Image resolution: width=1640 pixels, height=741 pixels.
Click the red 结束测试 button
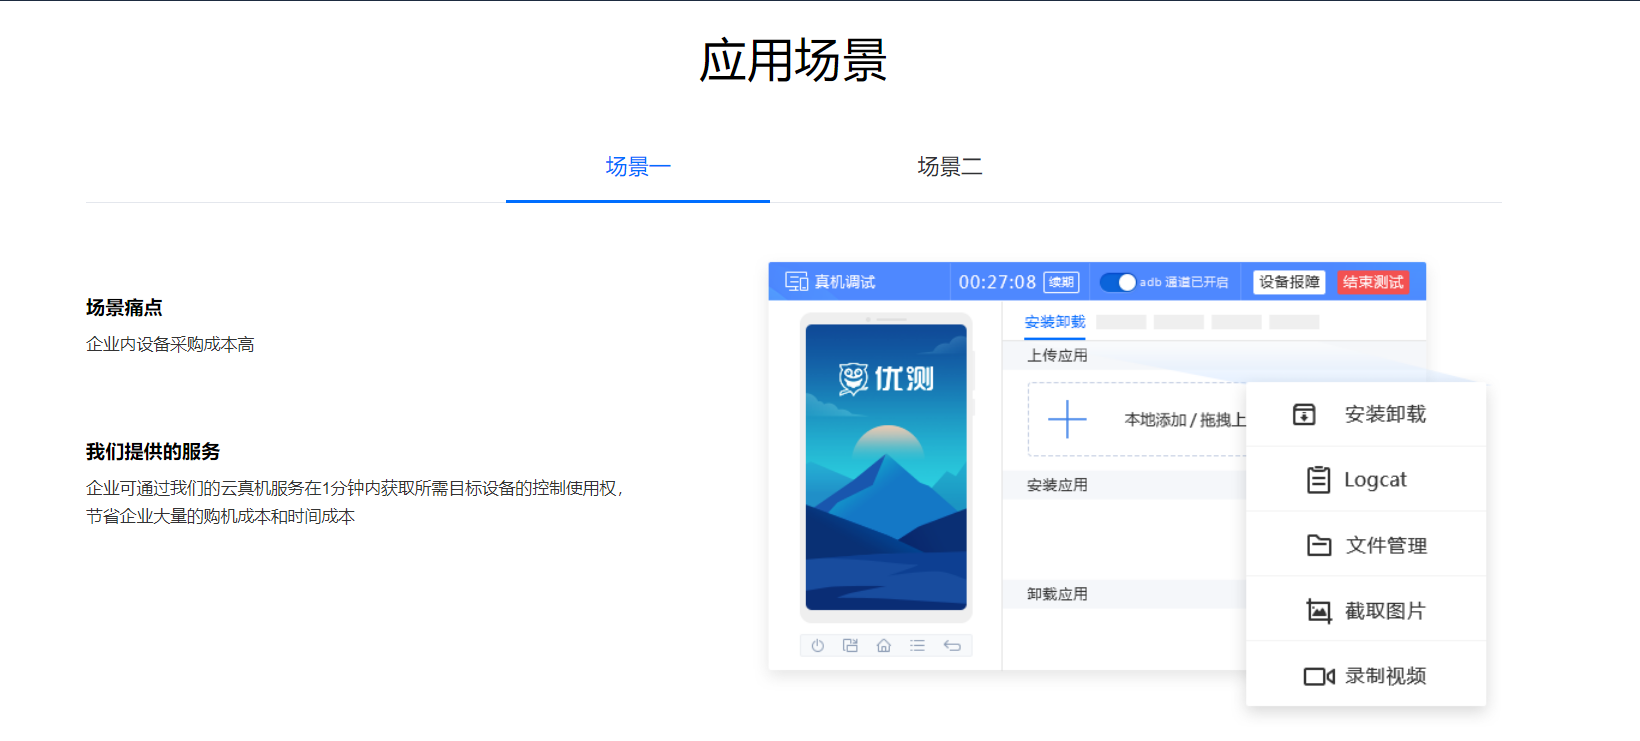click(x=1373, y=282)
